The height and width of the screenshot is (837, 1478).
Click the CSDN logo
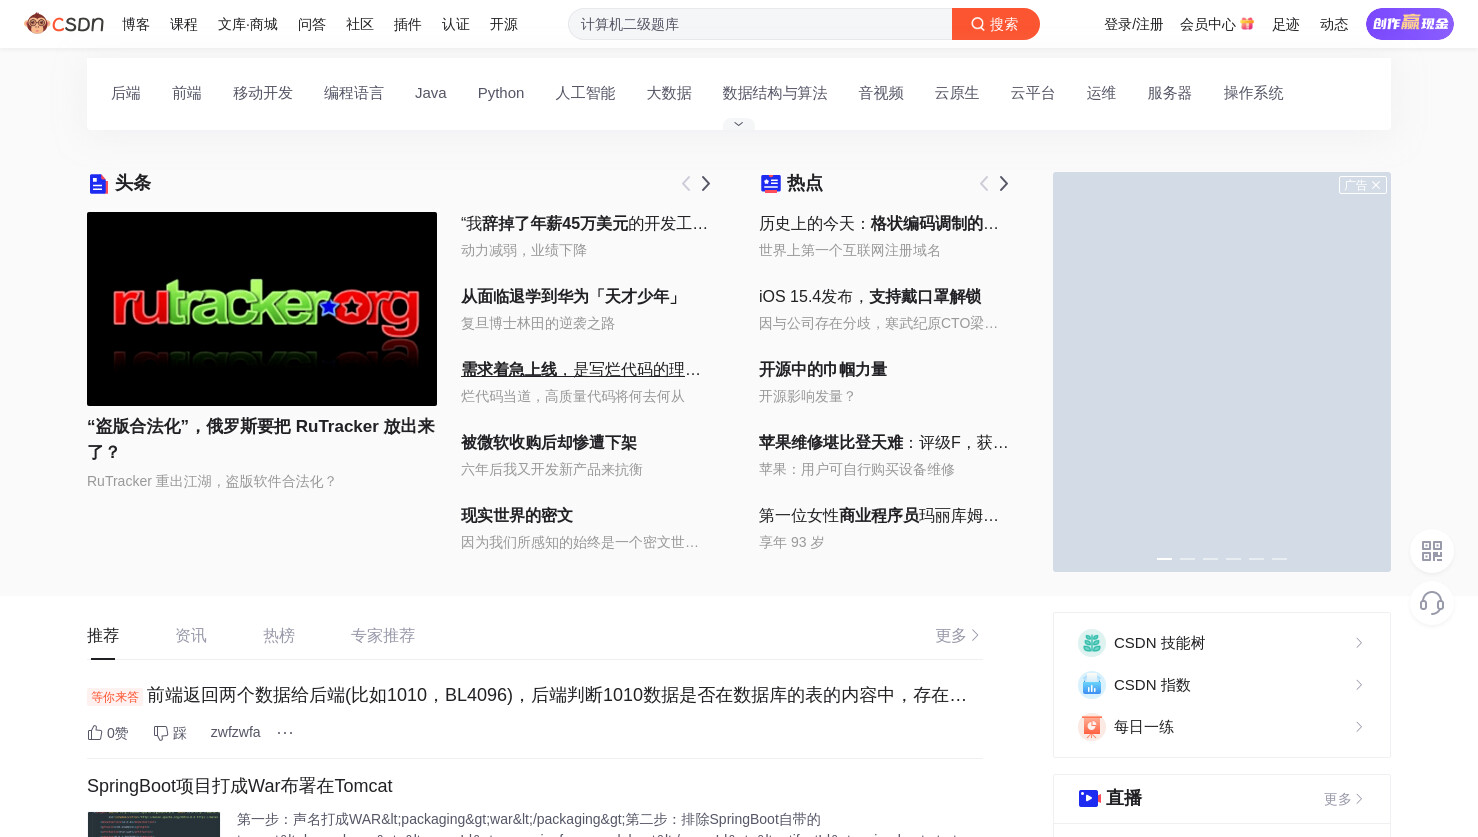tap(65, 23)
